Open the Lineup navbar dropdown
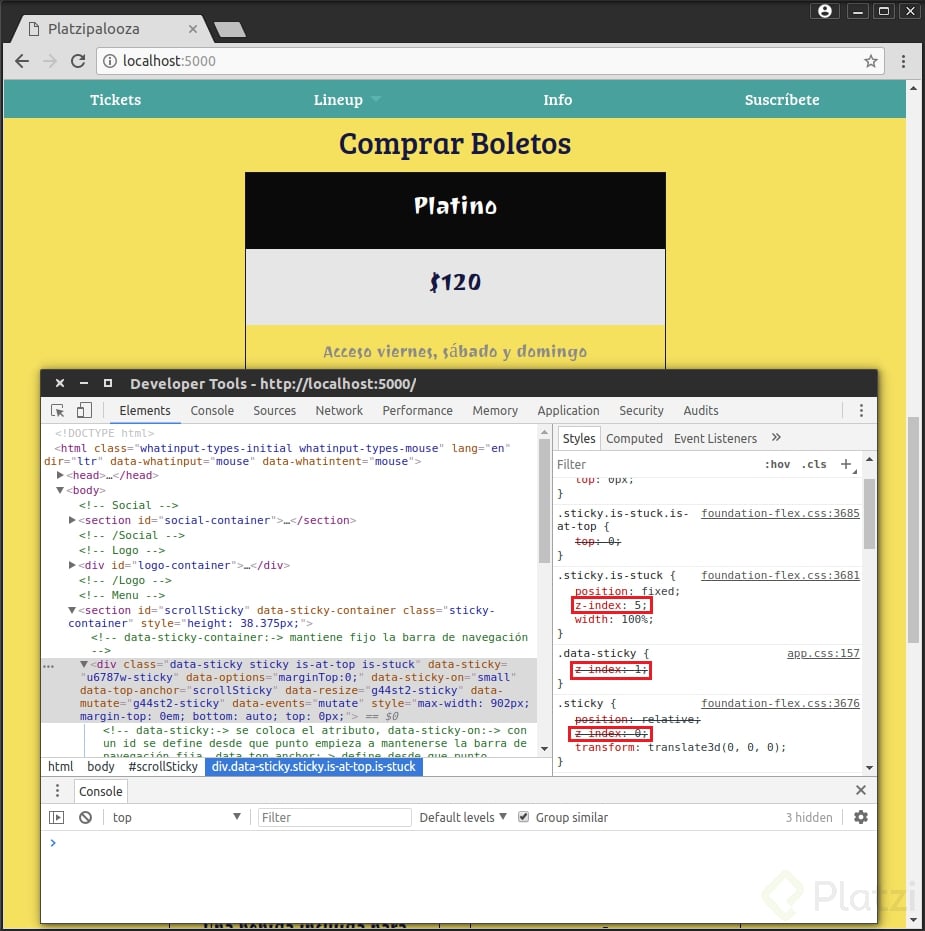This screenshot has width=925, height=931. (347, 100)
